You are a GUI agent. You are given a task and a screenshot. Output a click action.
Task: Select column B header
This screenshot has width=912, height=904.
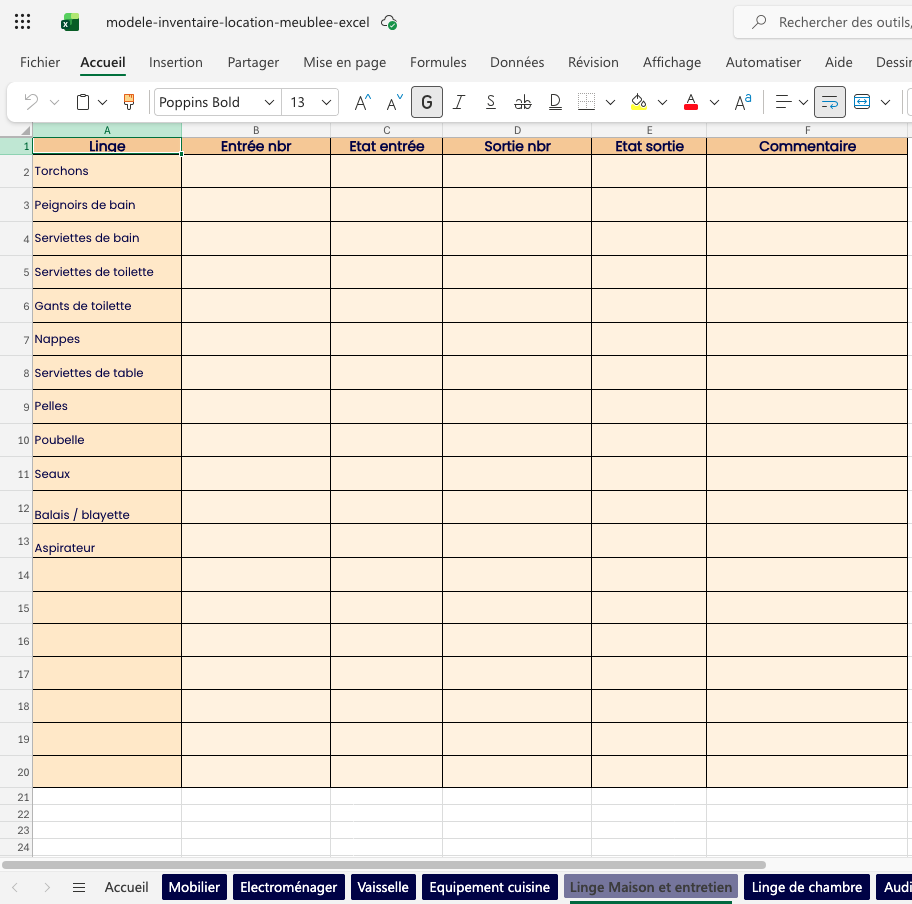point(256,130)
